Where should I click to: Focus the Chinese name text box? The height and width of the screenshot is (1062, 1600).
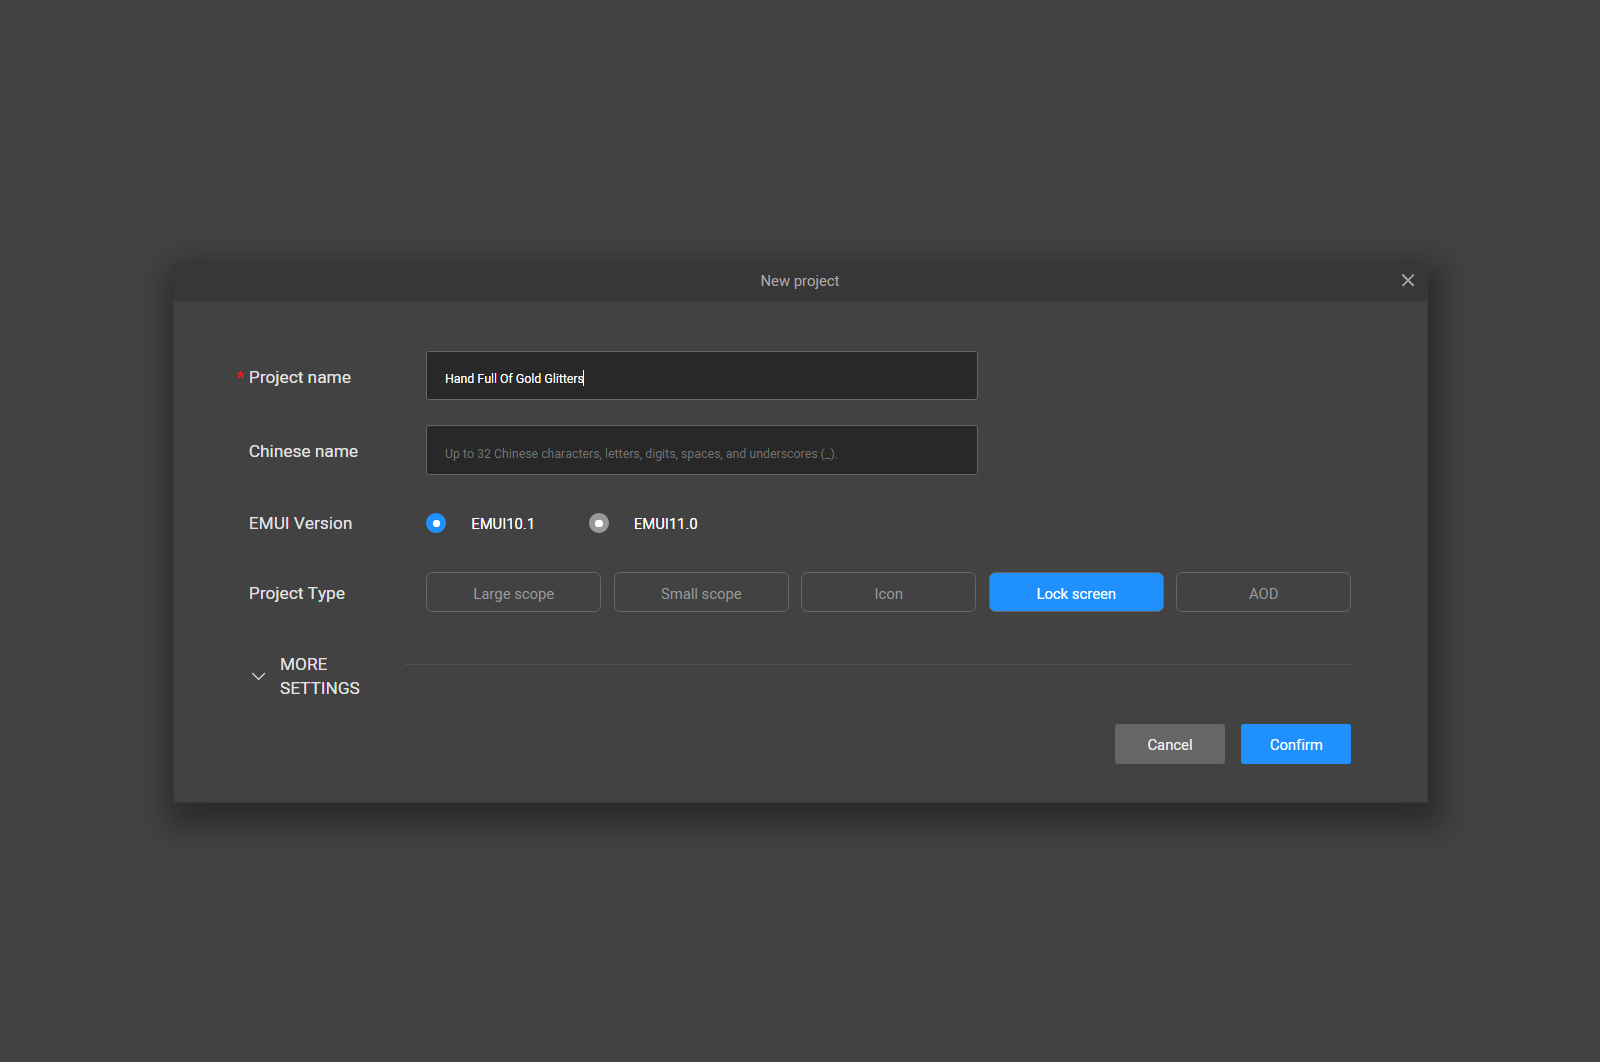tap(700, 451)
